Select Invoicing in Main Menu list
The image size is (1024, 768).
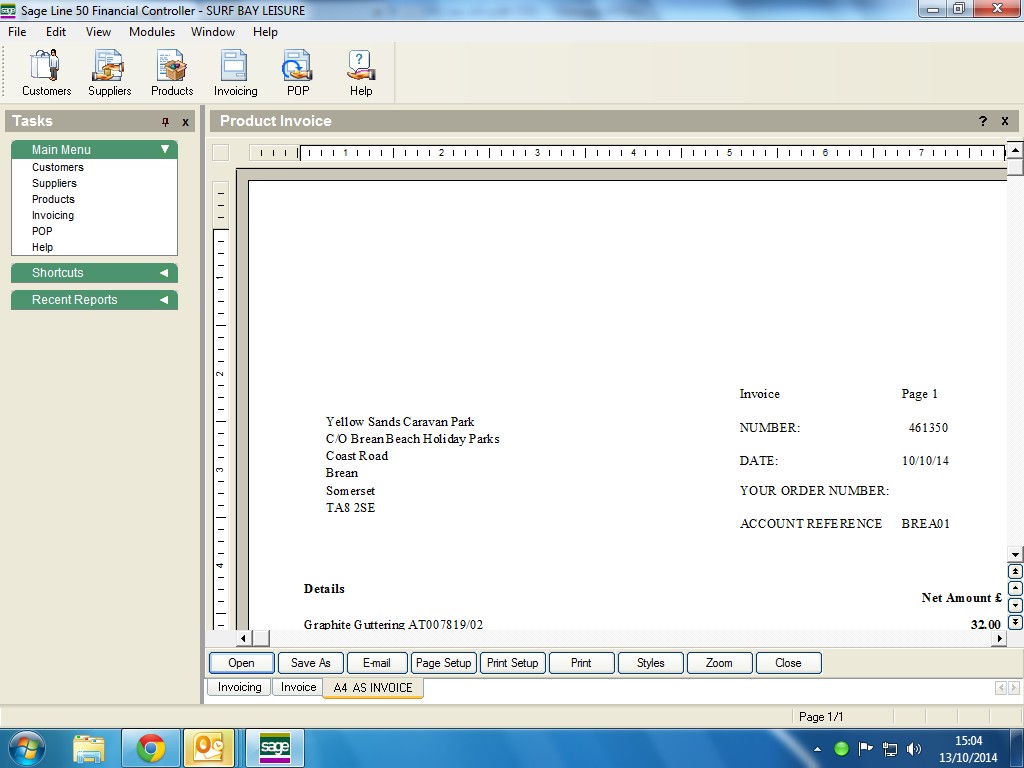(53, 216)
